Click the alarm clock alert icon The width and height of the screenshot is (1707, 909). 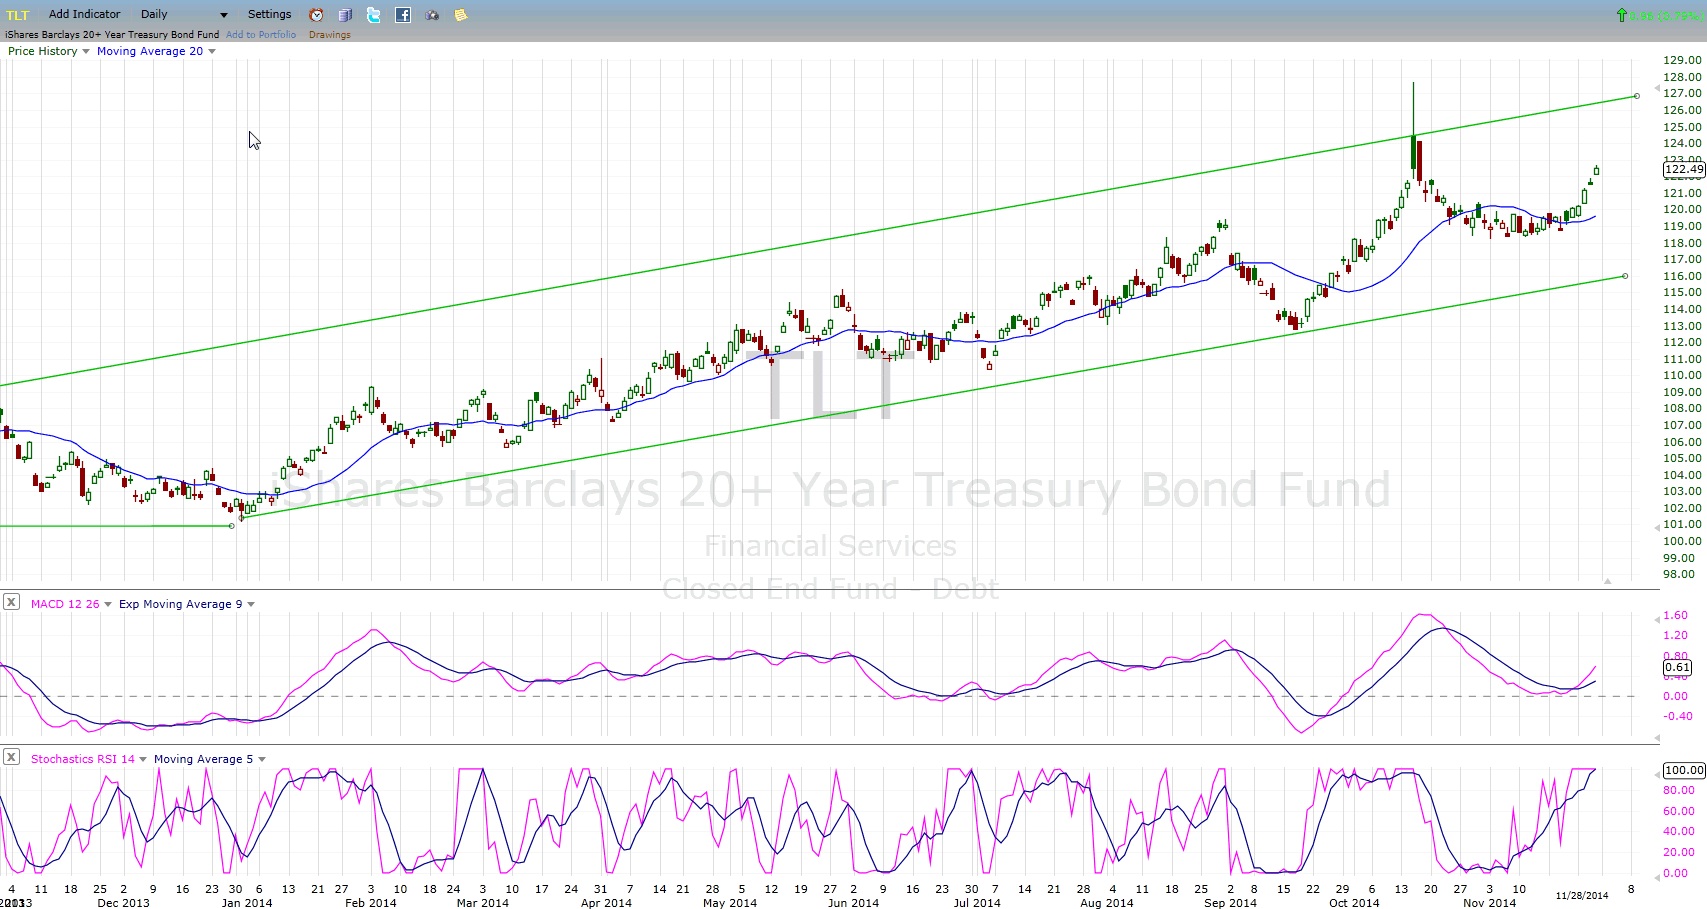tap(316, 15)
